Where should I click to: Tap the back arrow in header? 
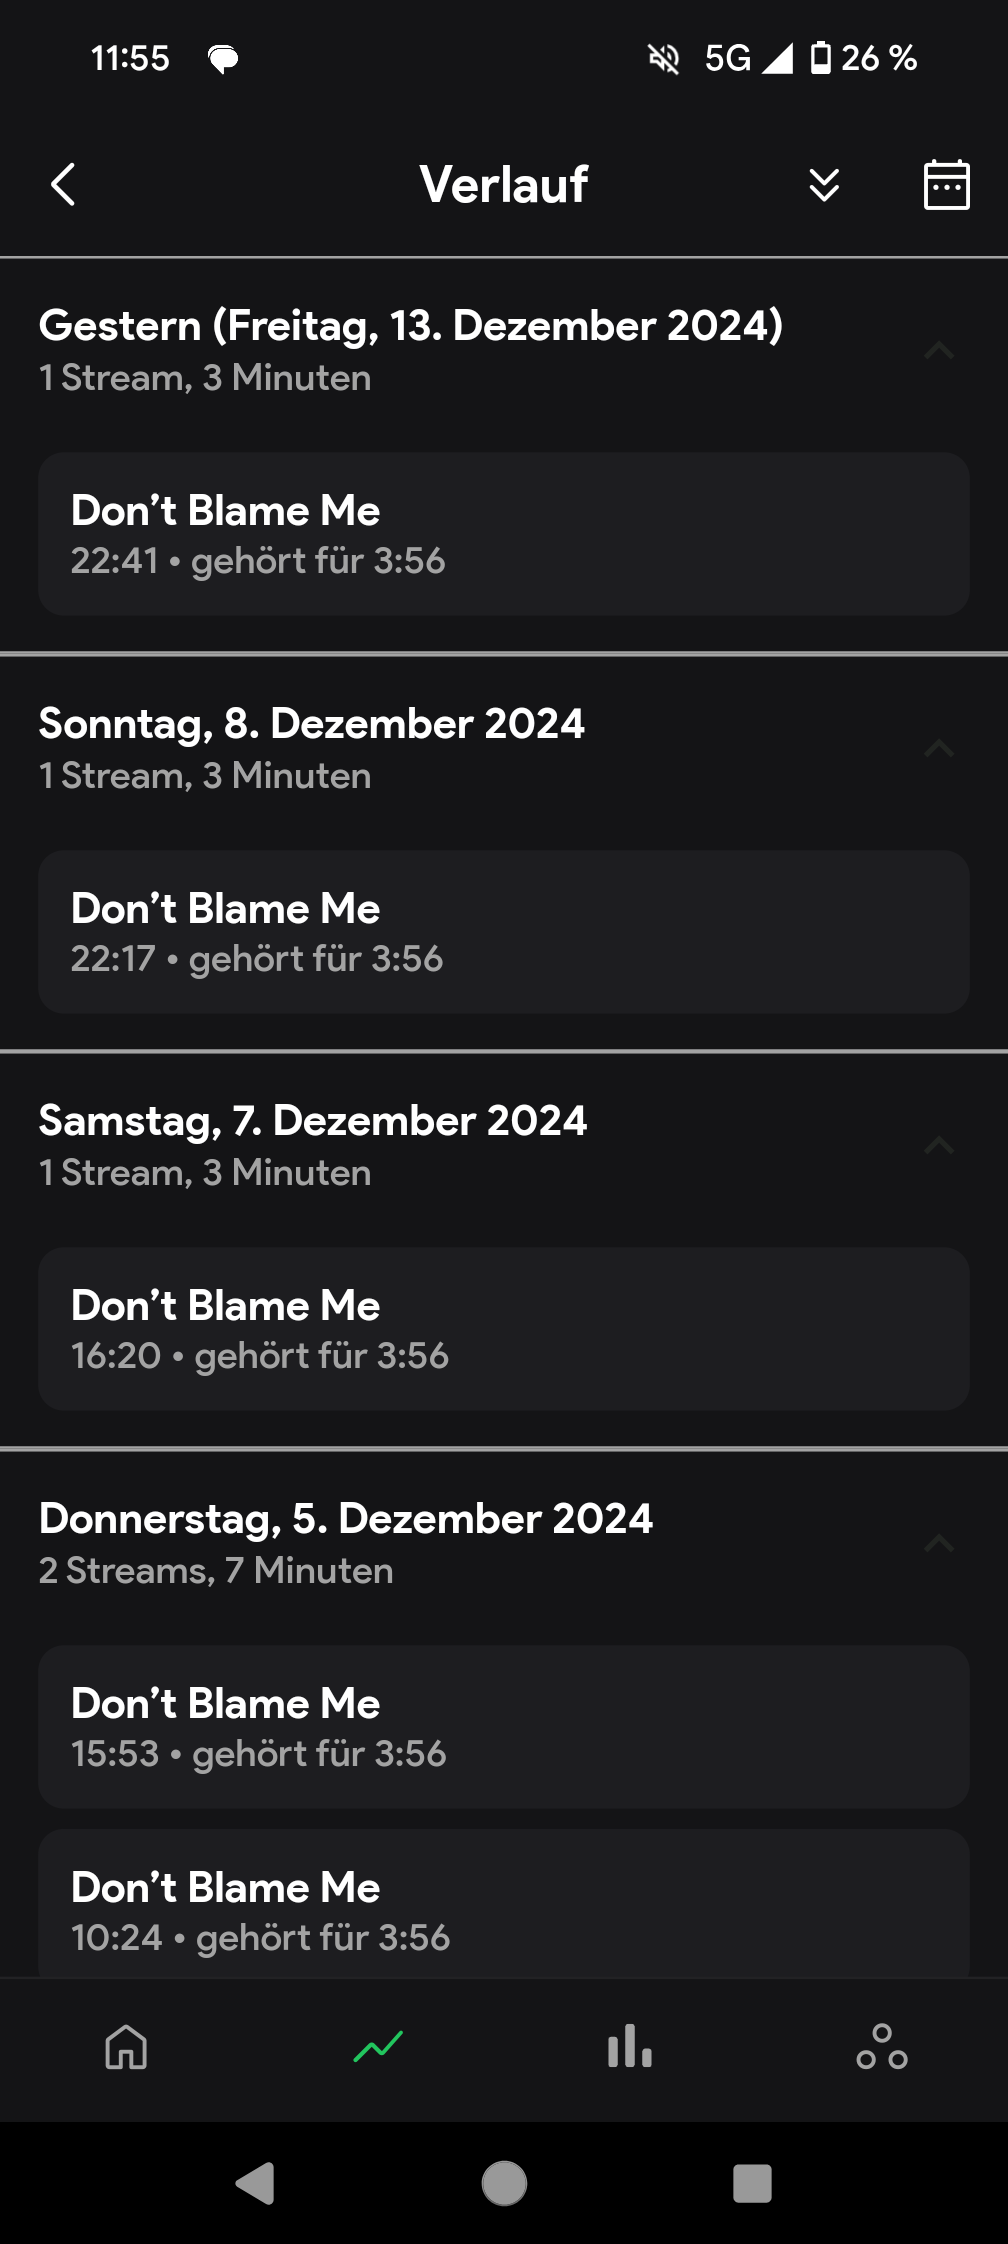(63, 185)
